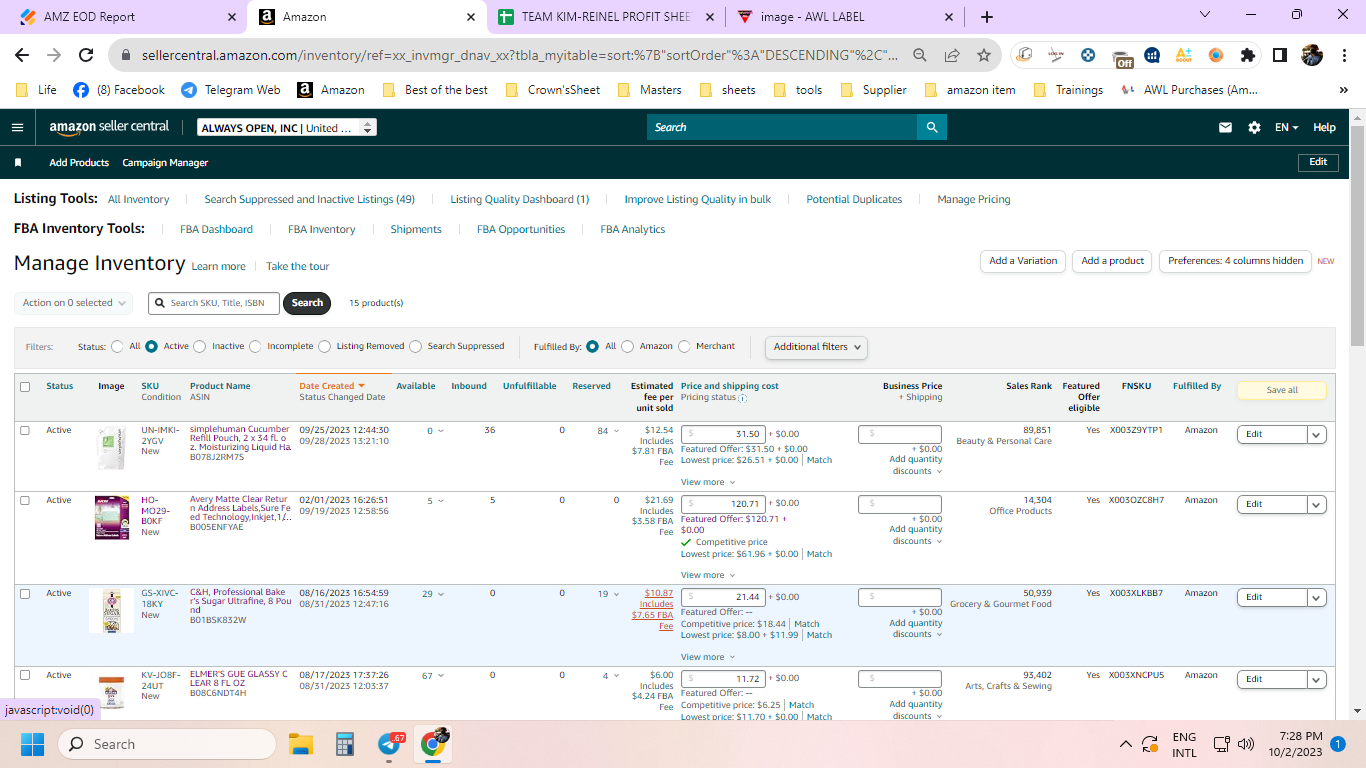Select the checkbox for the ELMER'S GUE row
Image resolution: width=1366 pixels, height=768 pixels.
[25, 675]
